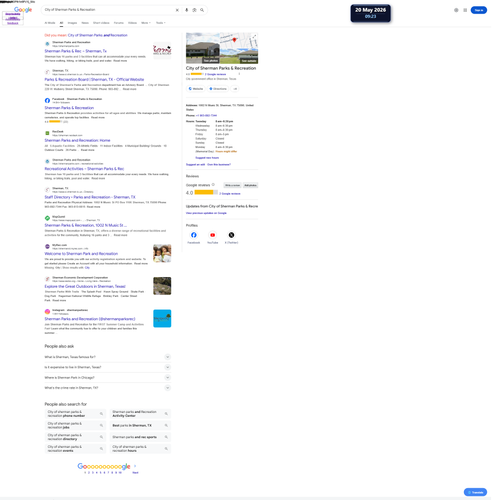Viewport: 494px width, 500px height.
Task: Click the Website button in knowledge panel
Action: click(197, 89)
